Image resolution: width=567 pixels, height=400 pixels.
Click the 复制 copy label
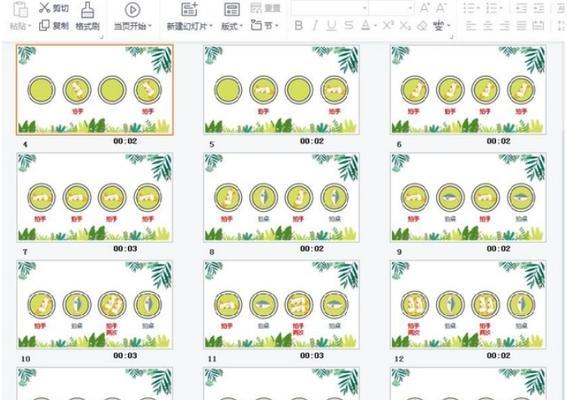click(x=60, y=26)
